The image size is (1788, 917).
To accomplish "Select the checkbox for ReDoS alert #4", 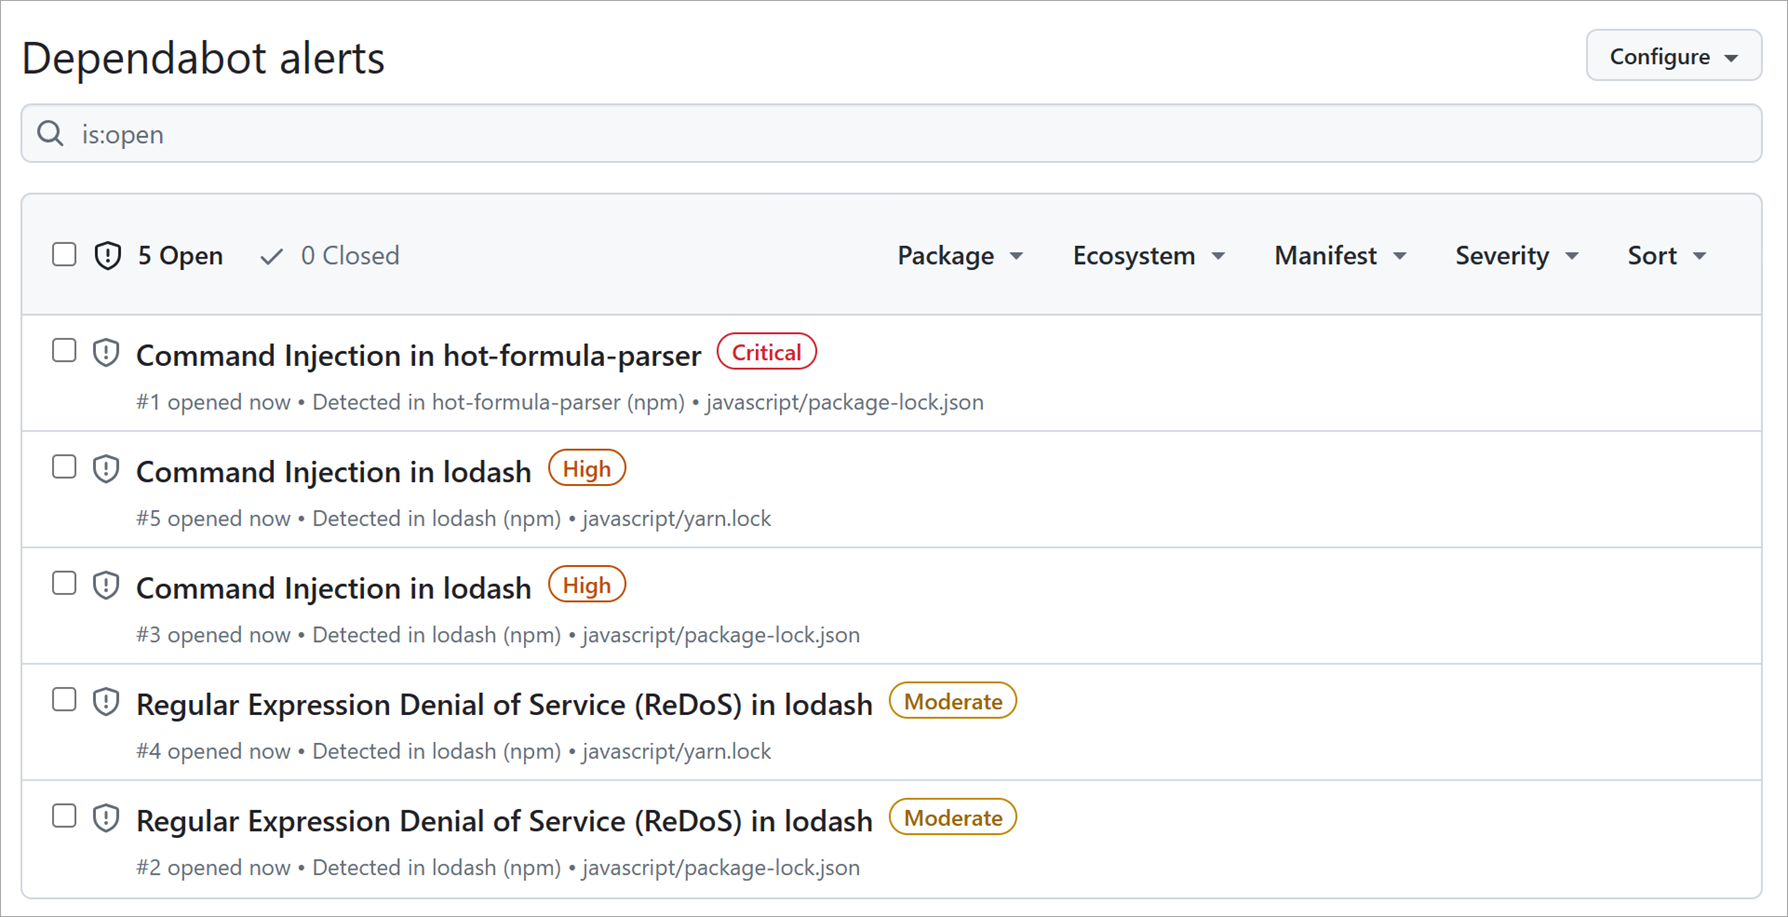I will coord(63,700).
